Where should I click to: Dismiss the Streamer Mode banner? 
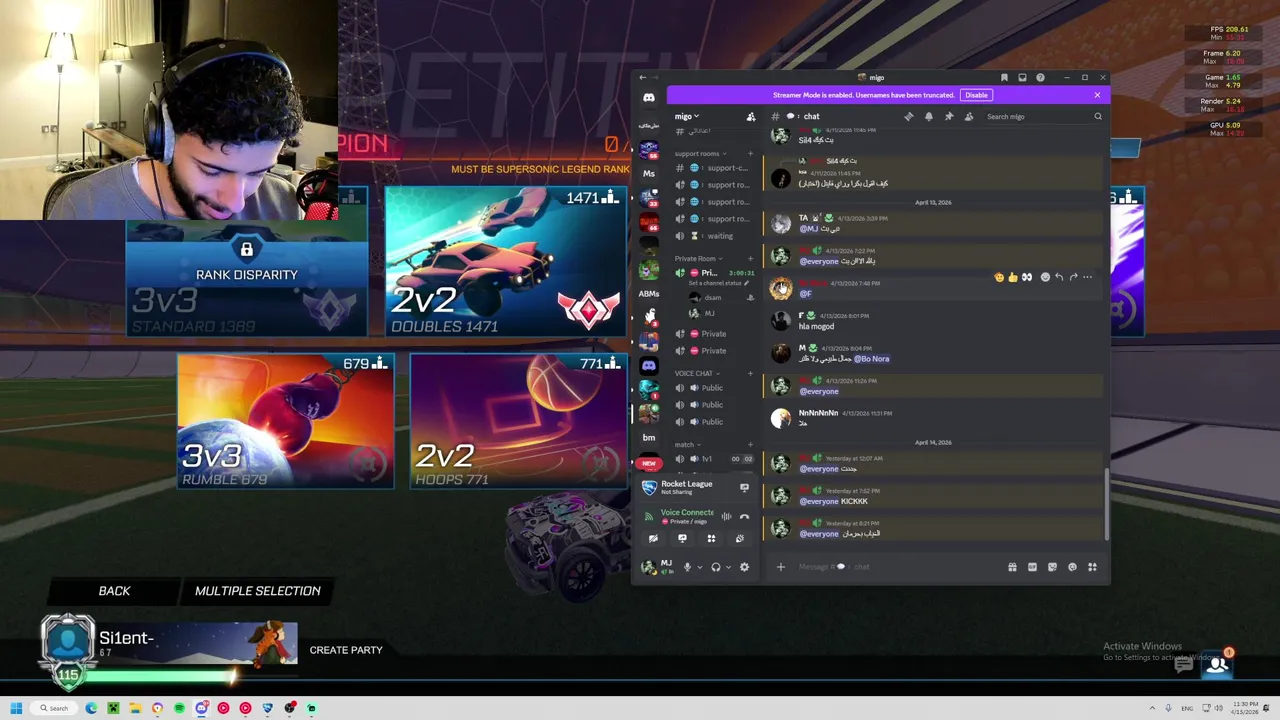tap(1097, 95)
